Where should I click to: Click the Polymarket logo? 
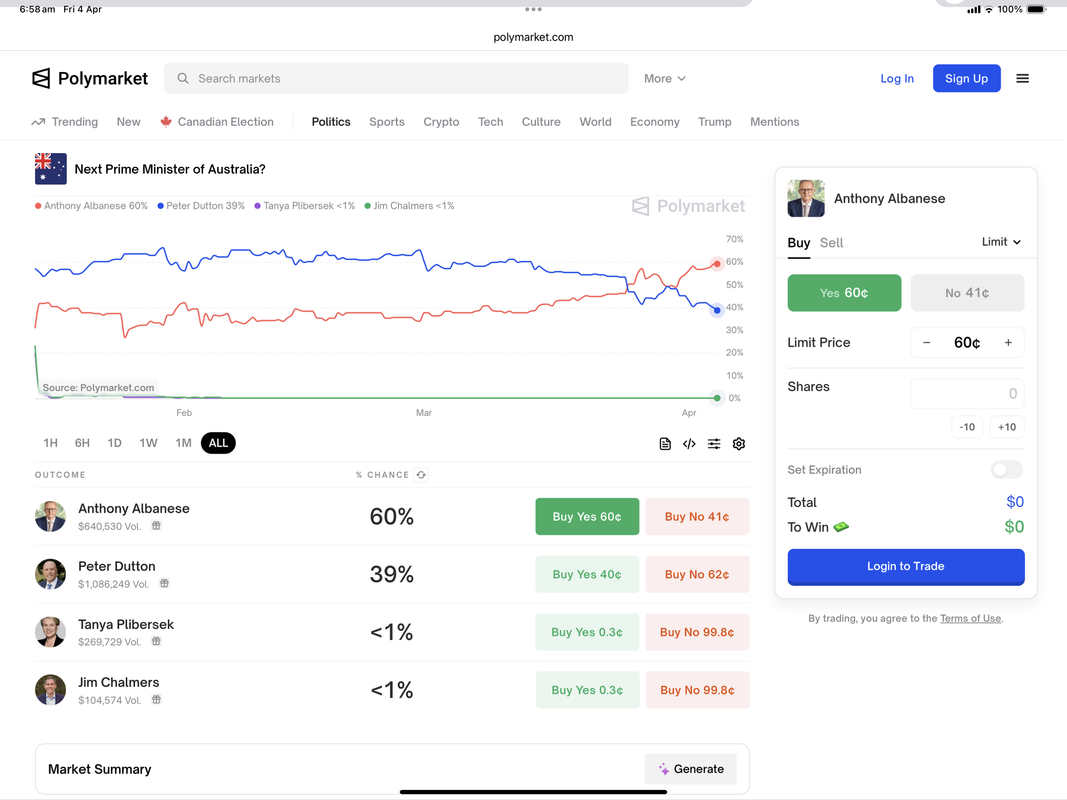[90, 78]
